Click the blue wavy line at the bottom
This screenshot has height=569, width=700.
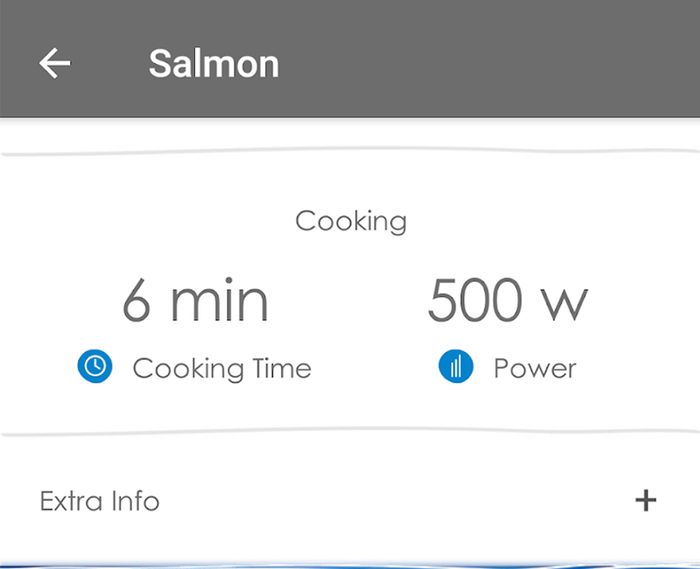click(350, 565)
